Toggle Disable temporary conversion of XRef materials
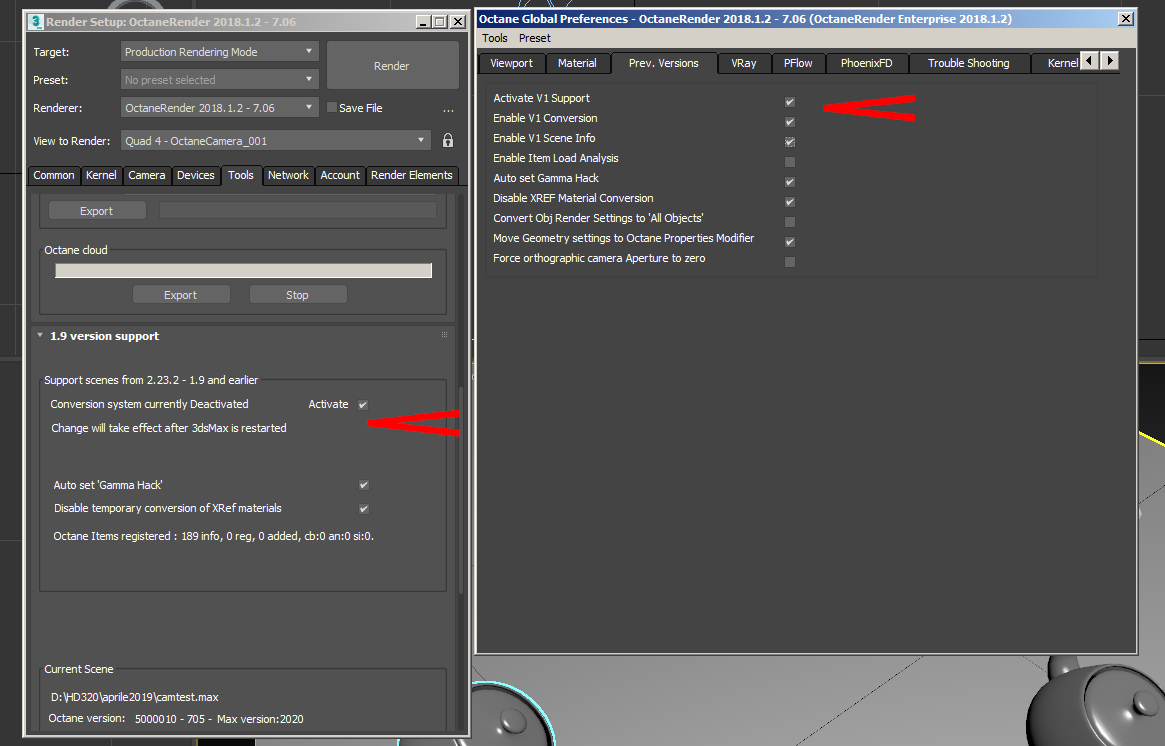The width and height of the screenshot is (1165, 746). coord(364,509)
